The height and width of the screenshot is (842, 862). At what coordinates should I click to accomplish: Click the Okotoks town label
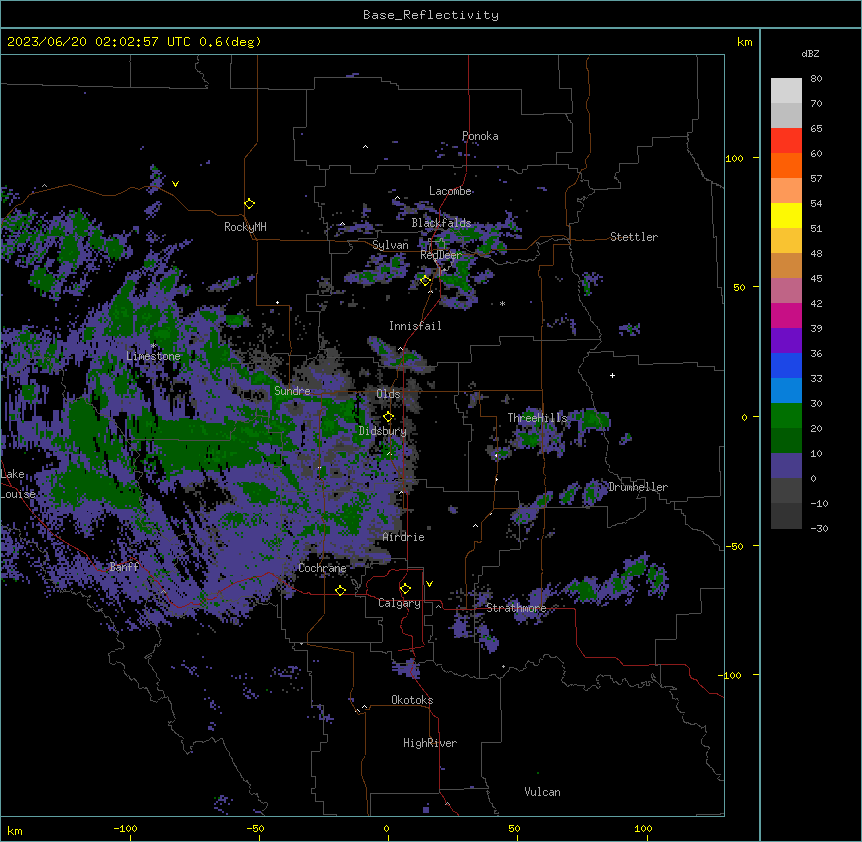click(412, 700)
